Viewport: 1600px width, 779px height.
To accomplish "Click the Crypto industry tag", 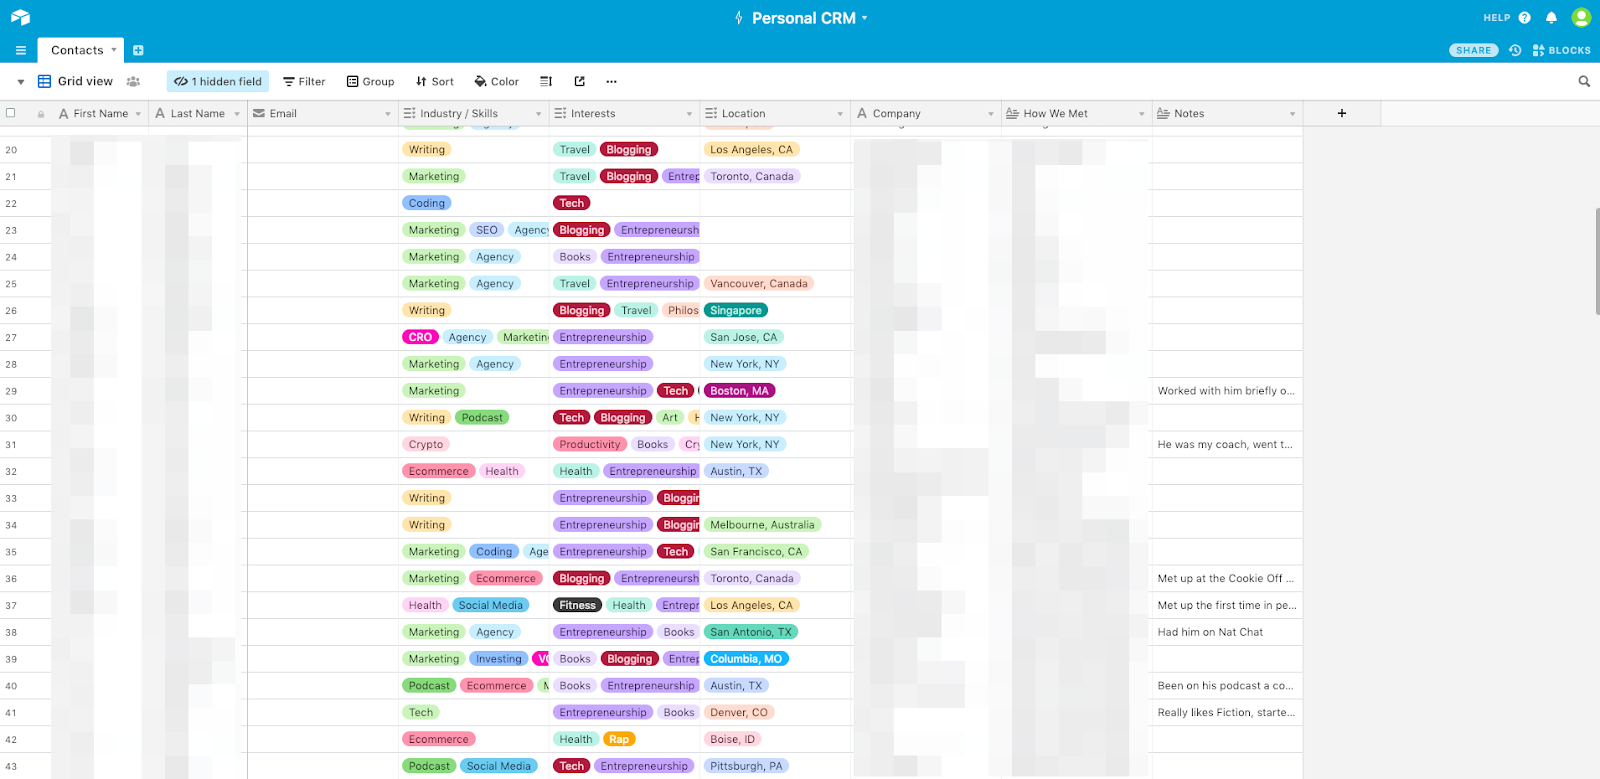I will click(x=426, y=444).
